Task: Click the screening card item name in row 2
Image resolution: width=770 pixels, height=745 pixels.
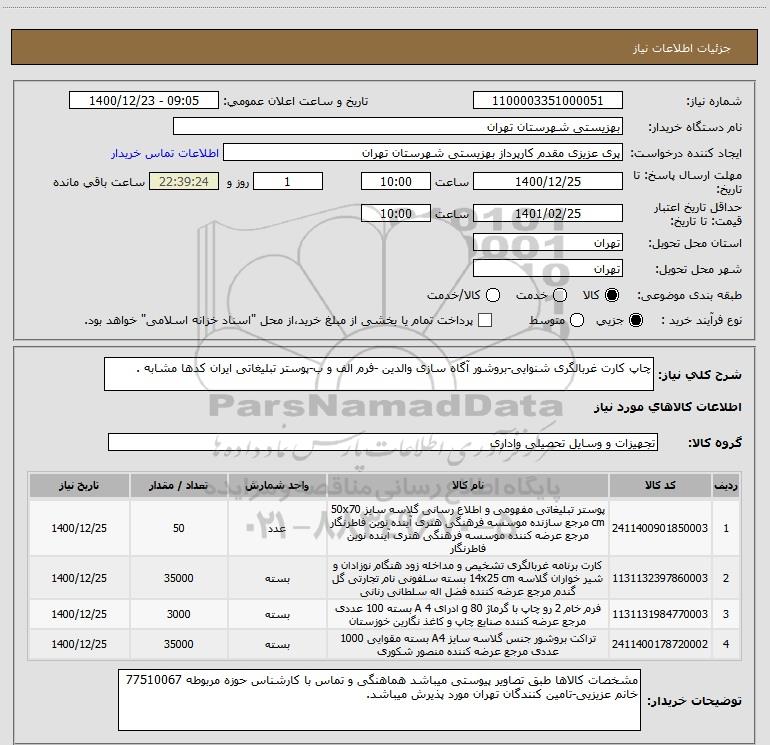Action: click(x=468, y=579)
